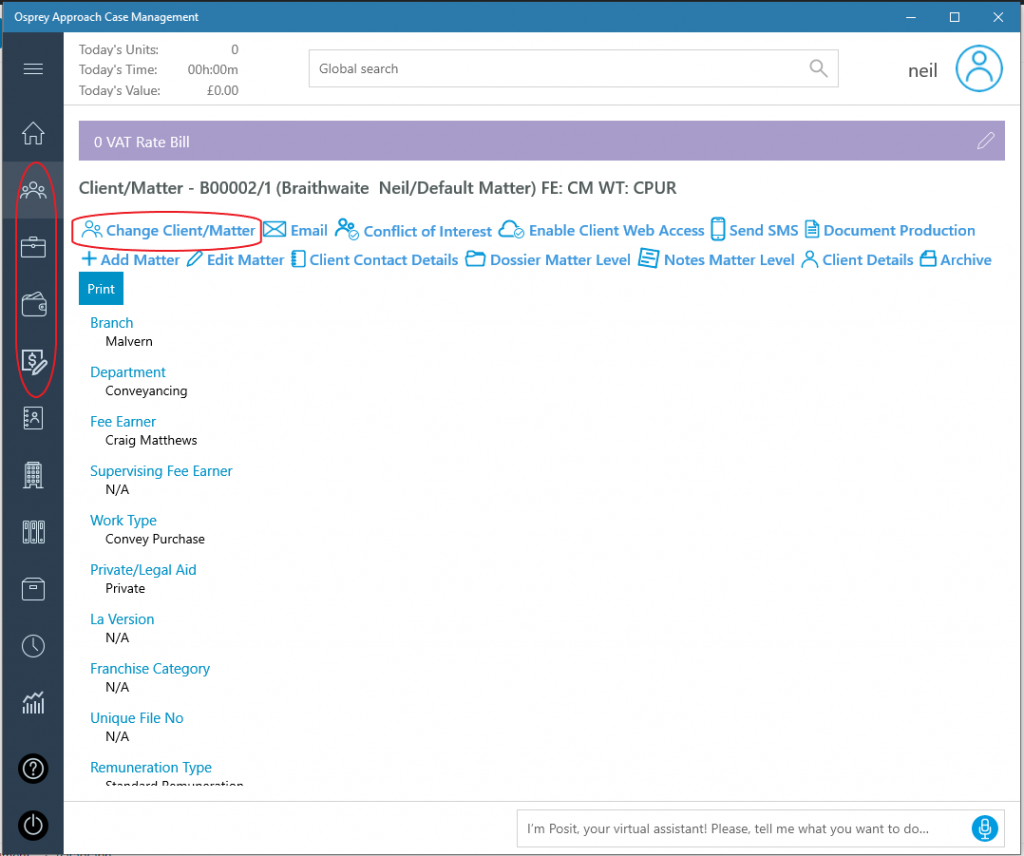Click the Branch value Malvern
Screen dimensions: 1024x856
coord(129,341)
